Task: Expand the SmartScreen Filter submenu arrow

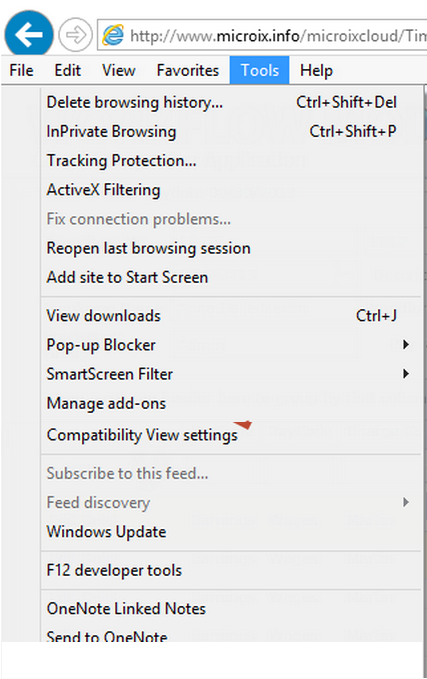Action: point(406,374)
